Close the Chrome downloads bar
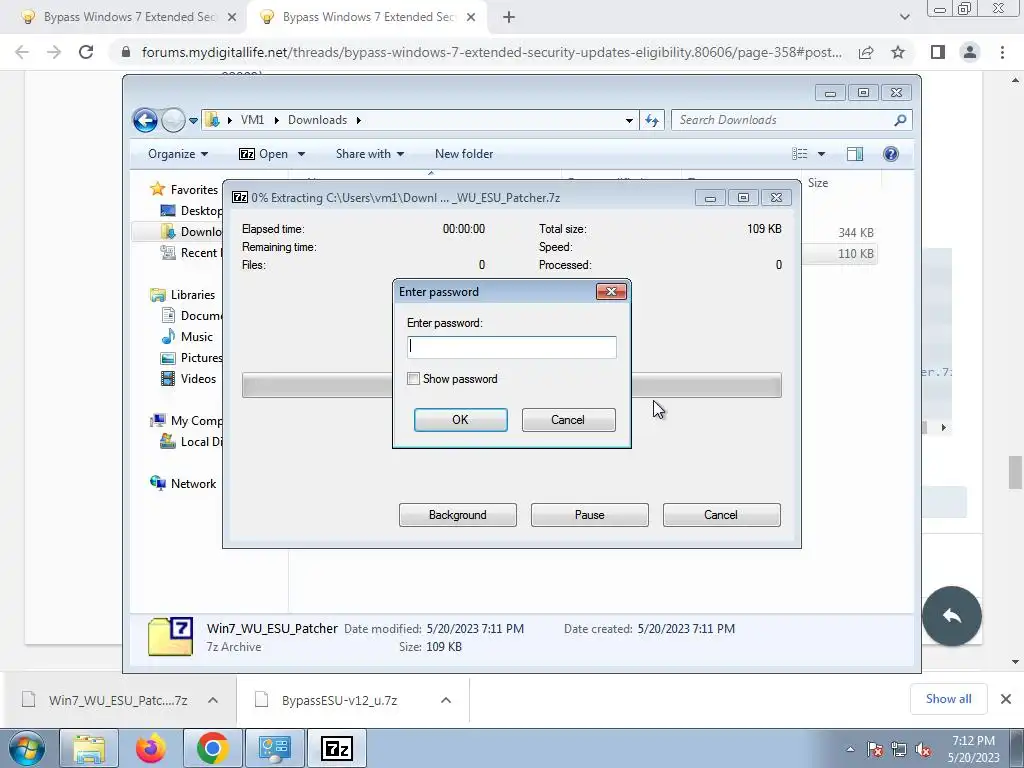This screenshot has width=1024, height=768. point(1006,699)
